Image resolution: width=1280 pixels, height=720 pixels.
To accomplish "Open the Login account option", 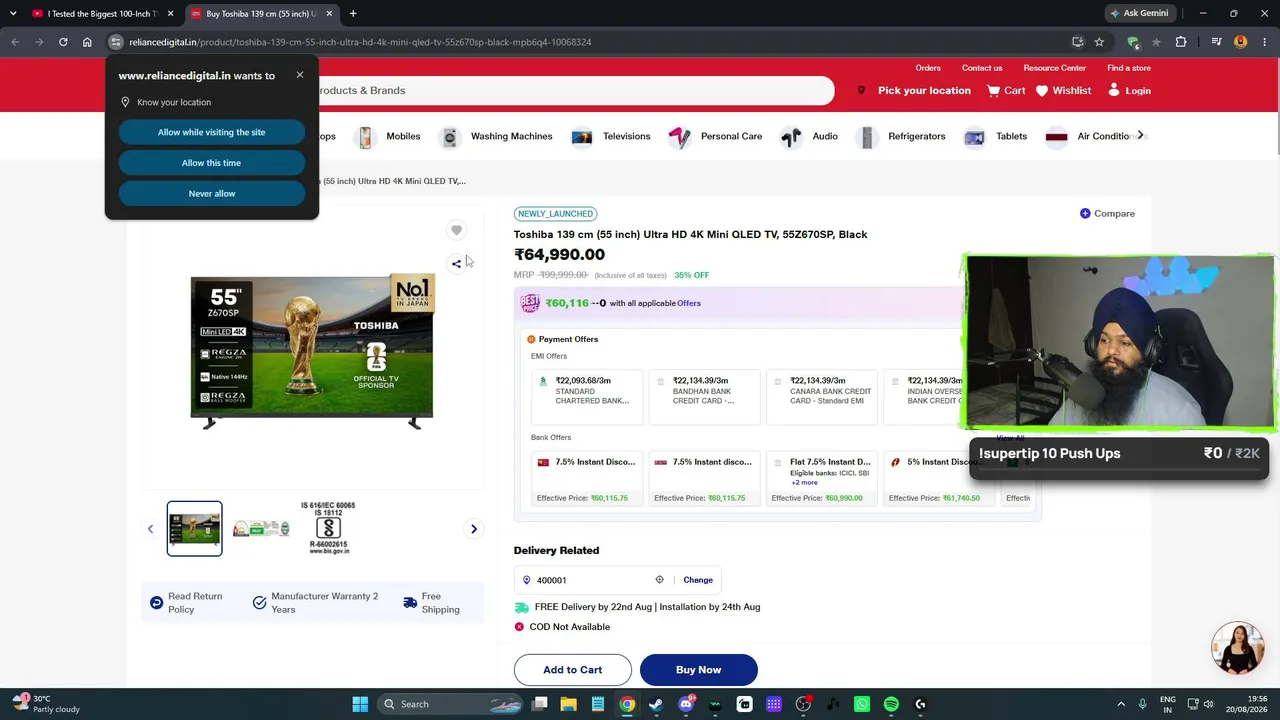I will (1129, 91).
